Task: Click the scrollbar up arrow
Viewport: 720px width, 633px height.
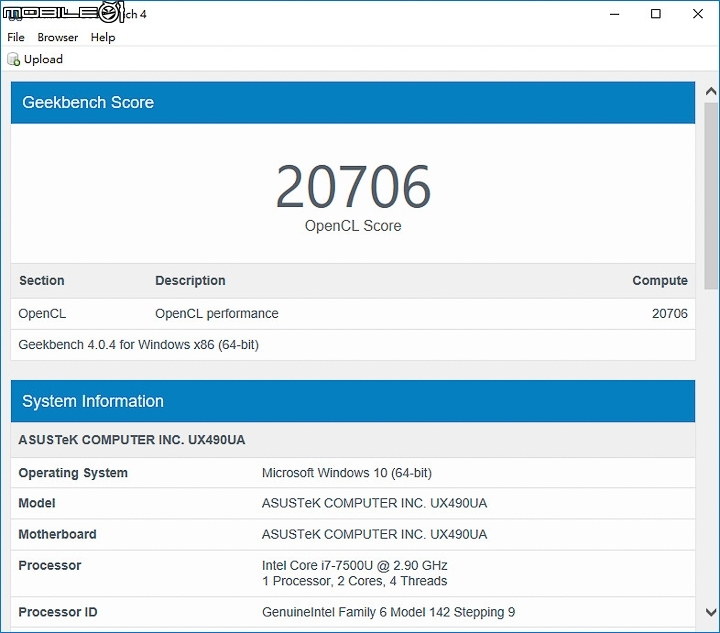Action: (x=711, y=91)
